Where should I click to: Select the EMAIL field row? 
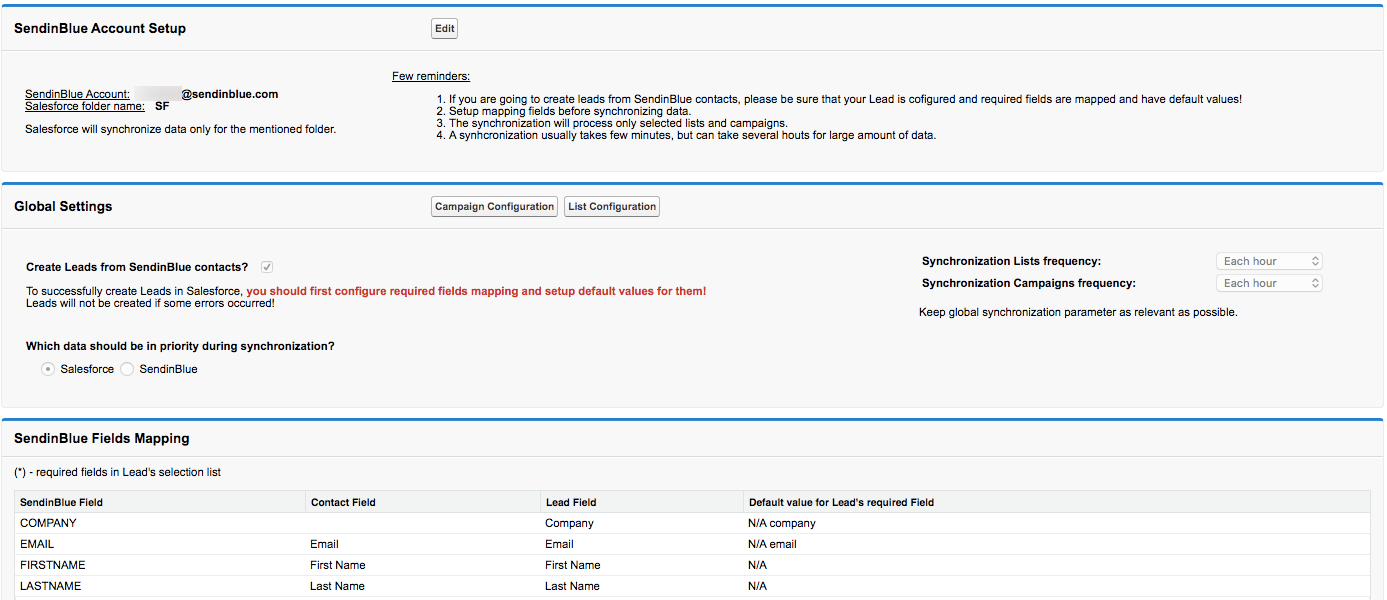coord(37,544)
